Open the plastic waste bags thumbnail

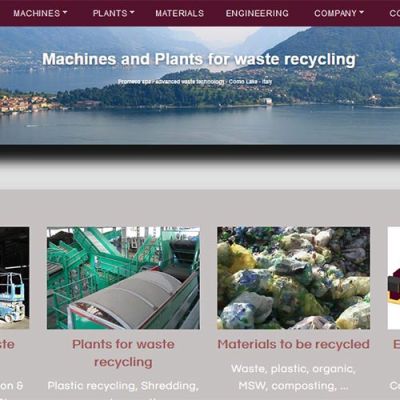point(294,278)
